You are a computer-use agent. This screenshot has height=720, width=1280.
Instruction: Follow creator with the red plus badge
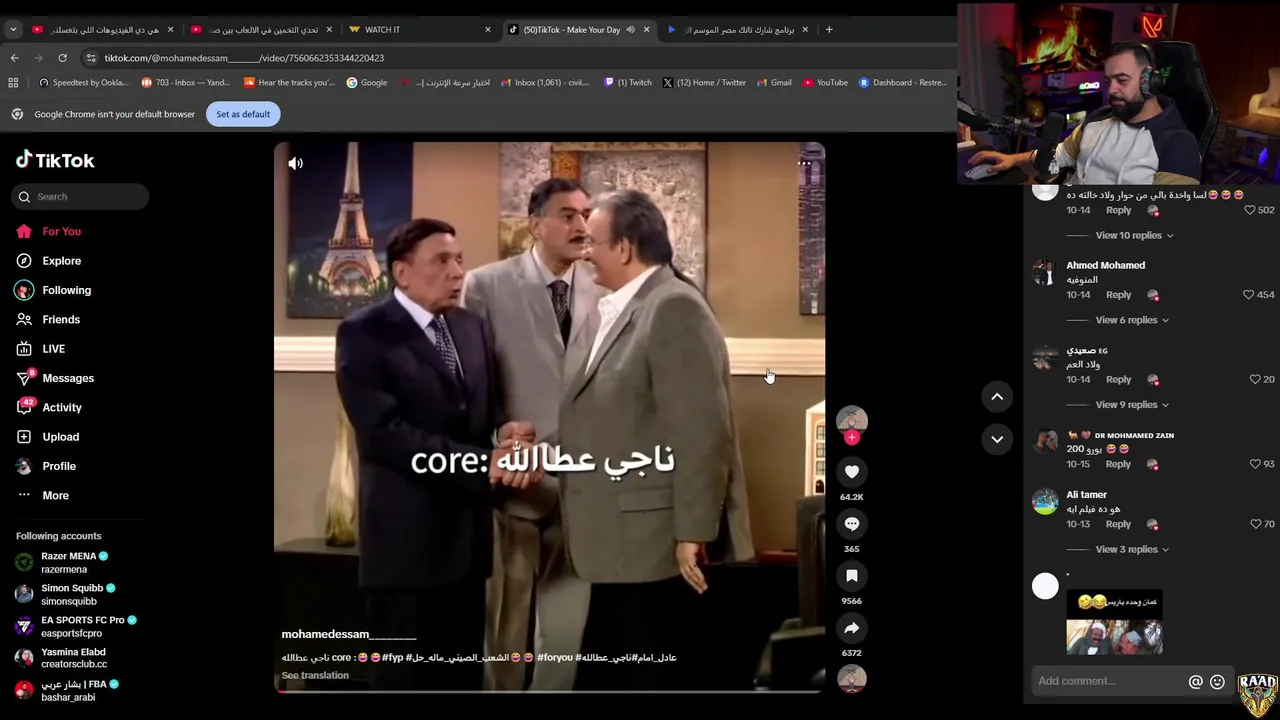[852, 437]
